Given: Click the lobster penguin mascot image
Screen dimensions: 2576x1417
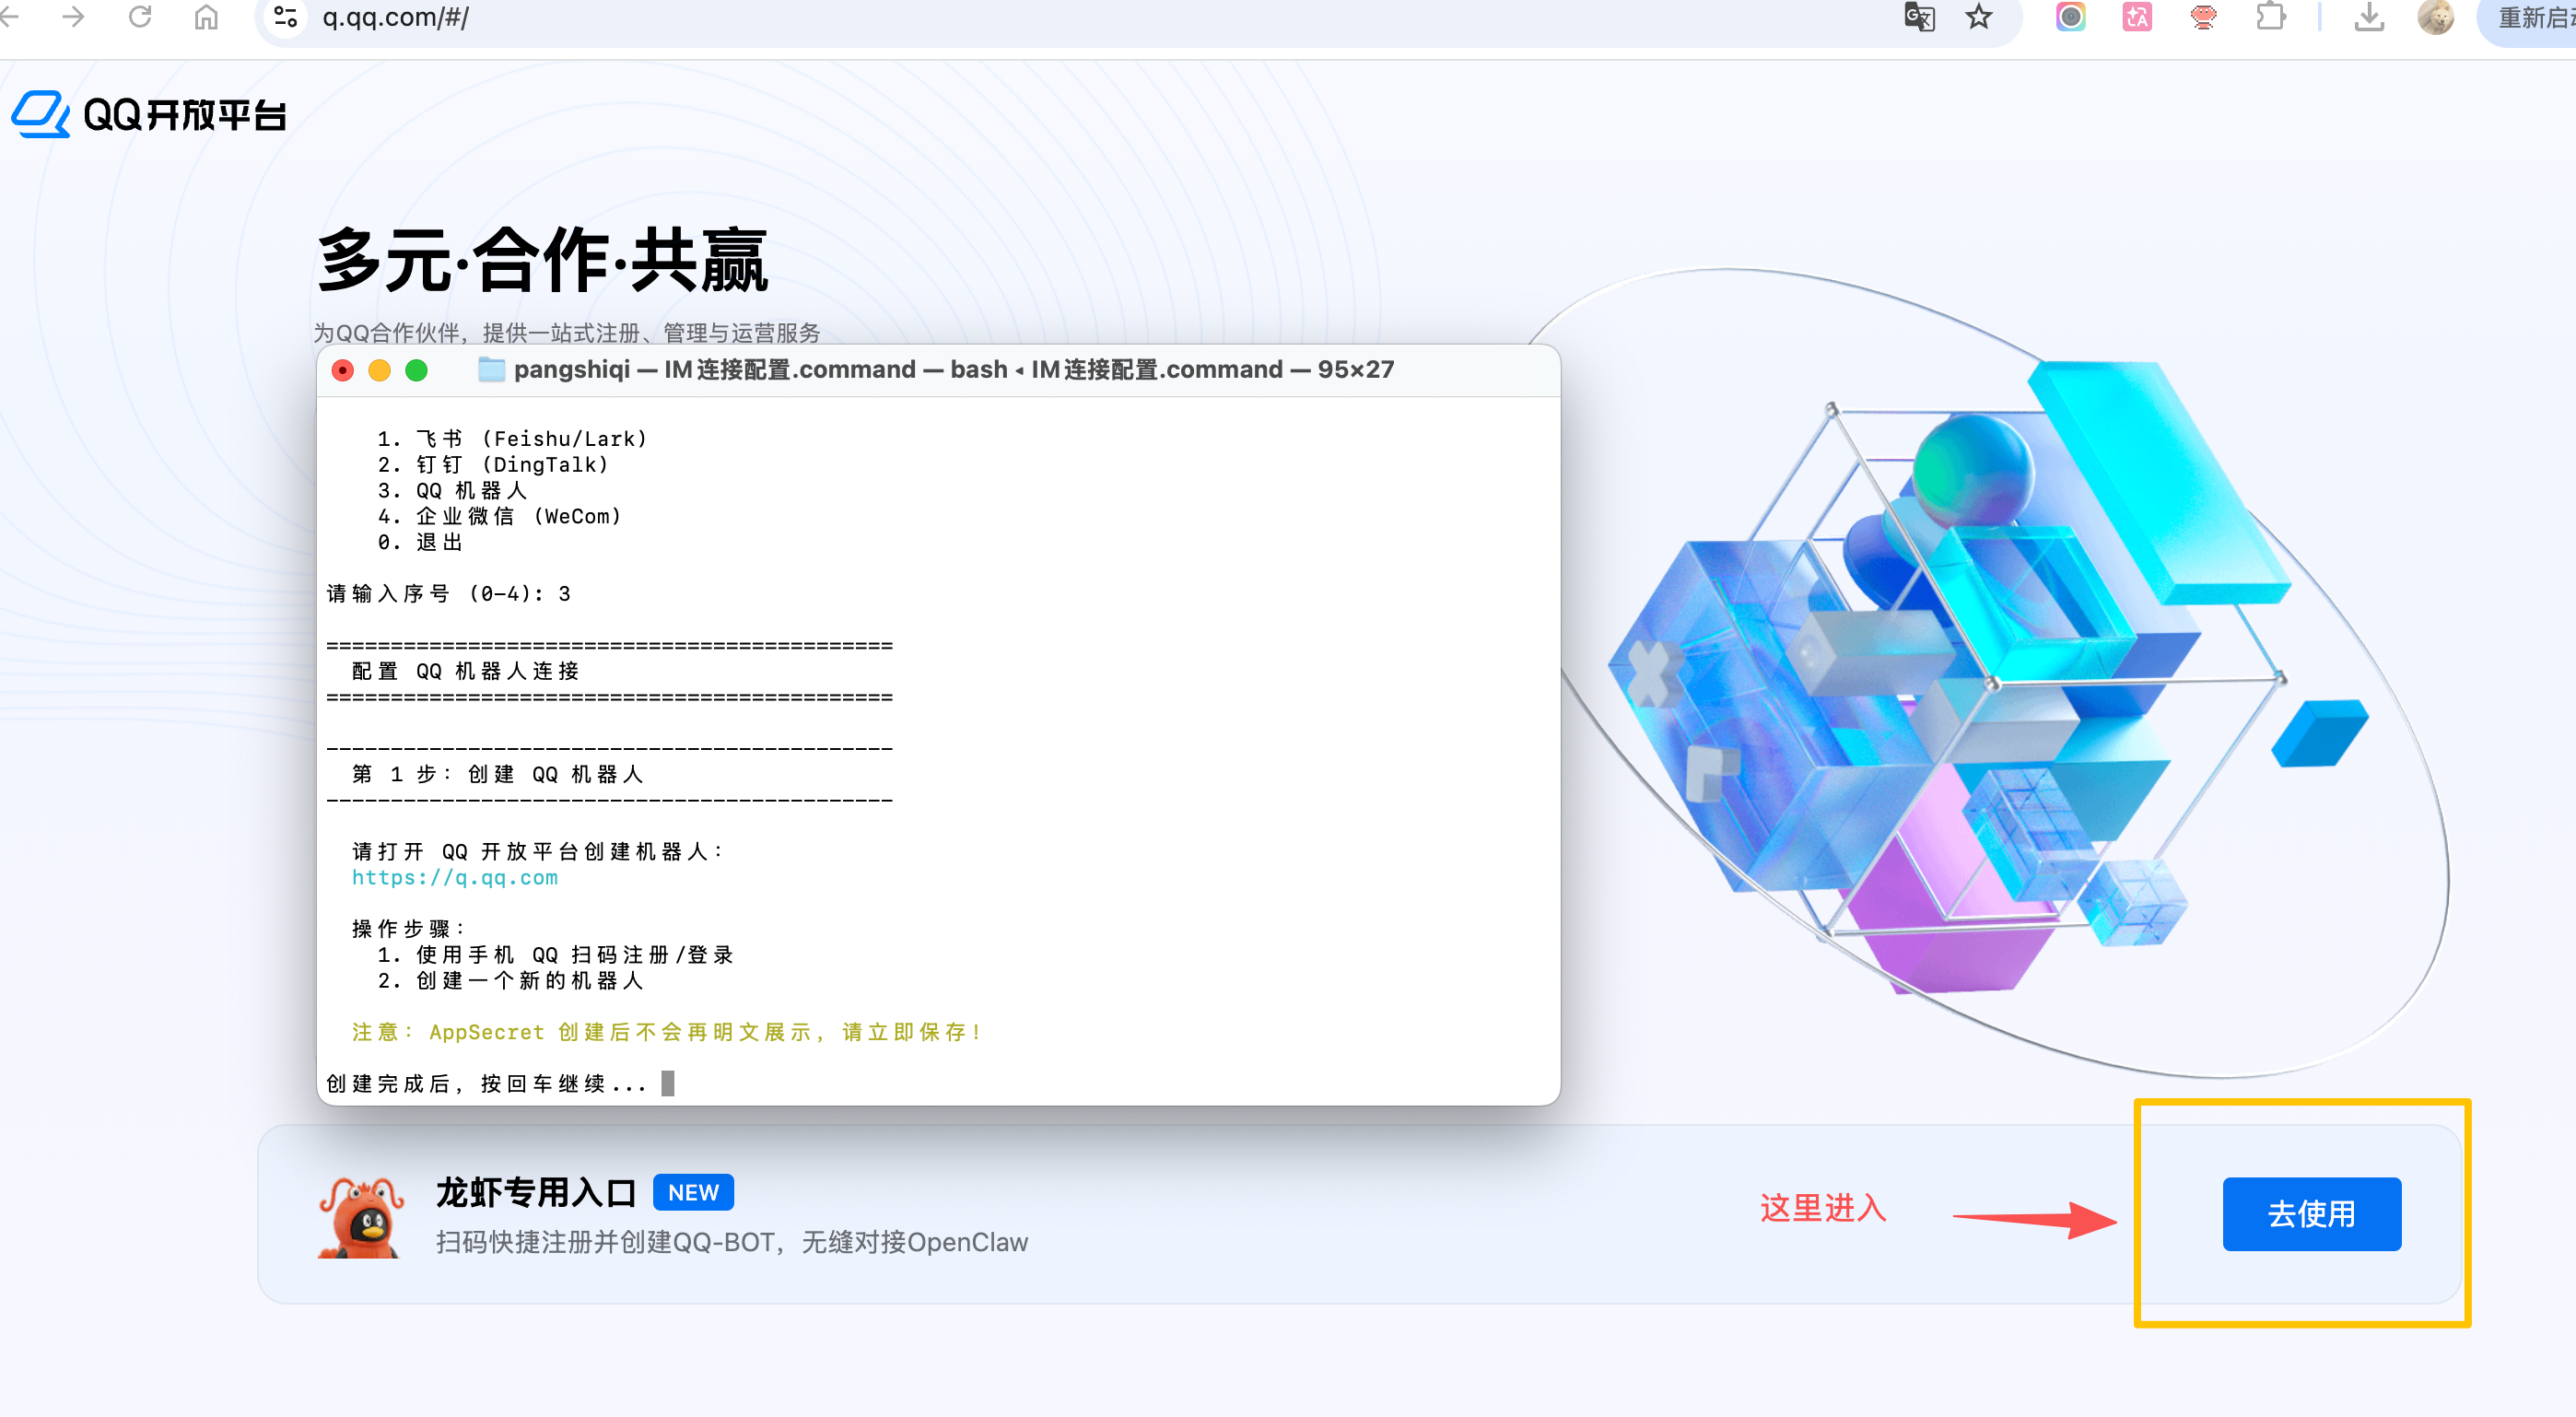Looking at the screenshot, I should (x=361, y=1217).
